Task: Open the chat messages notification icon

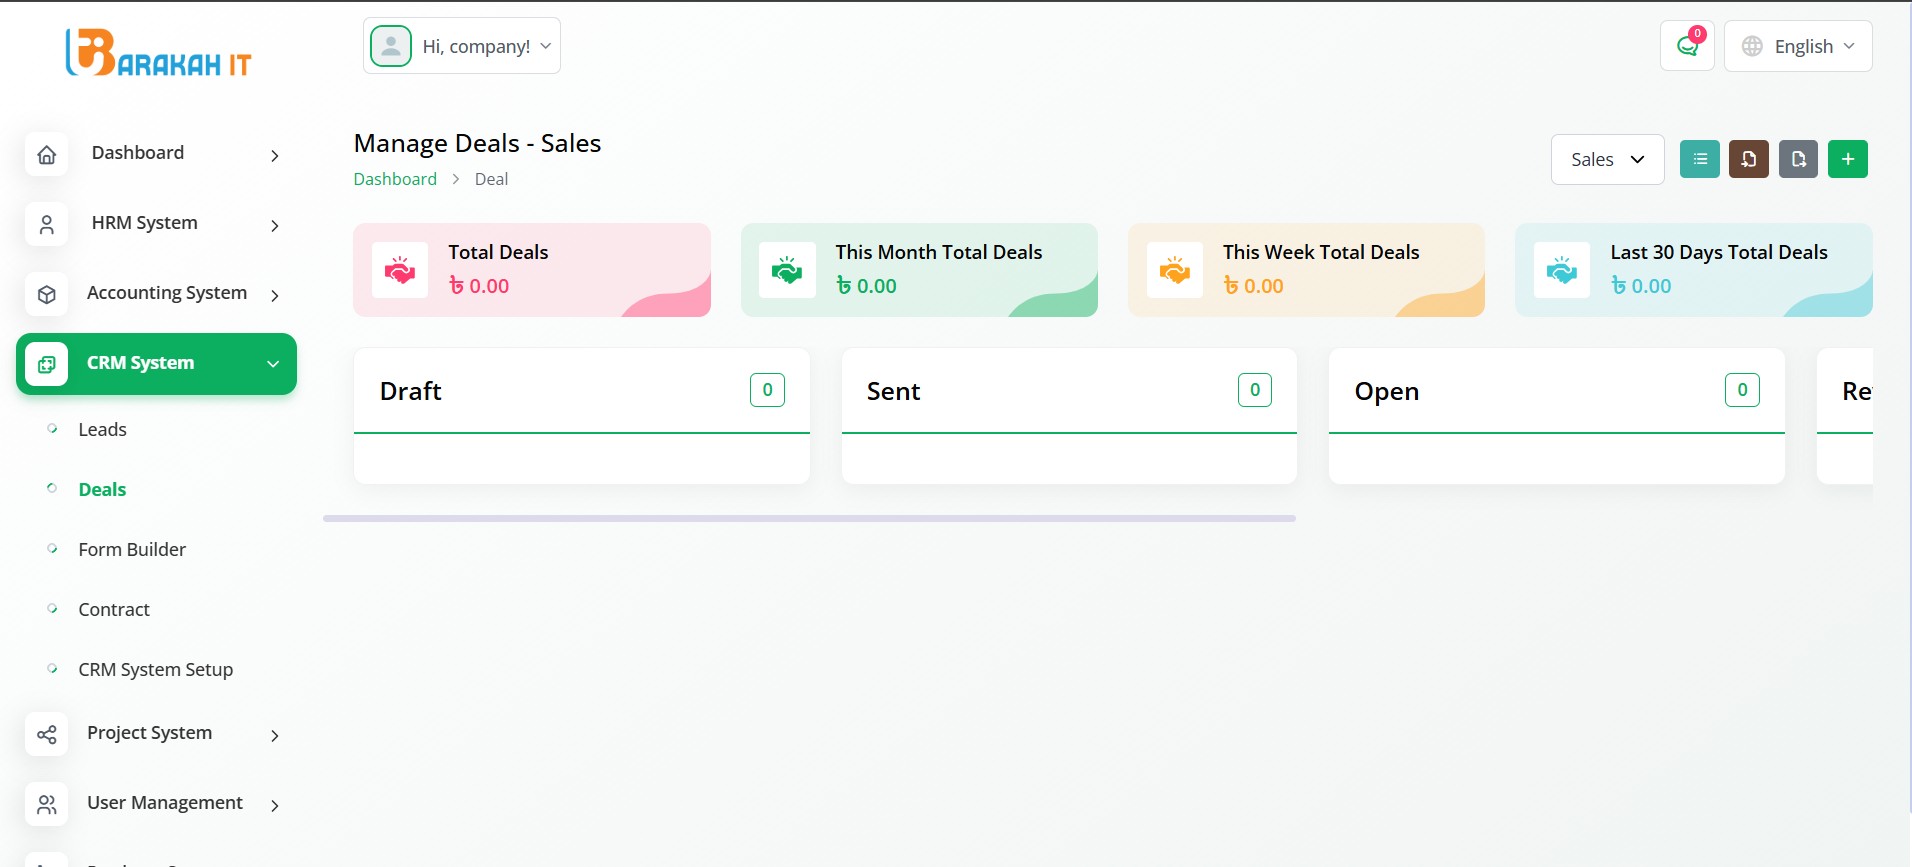Action: click(x=1687, y=46)
